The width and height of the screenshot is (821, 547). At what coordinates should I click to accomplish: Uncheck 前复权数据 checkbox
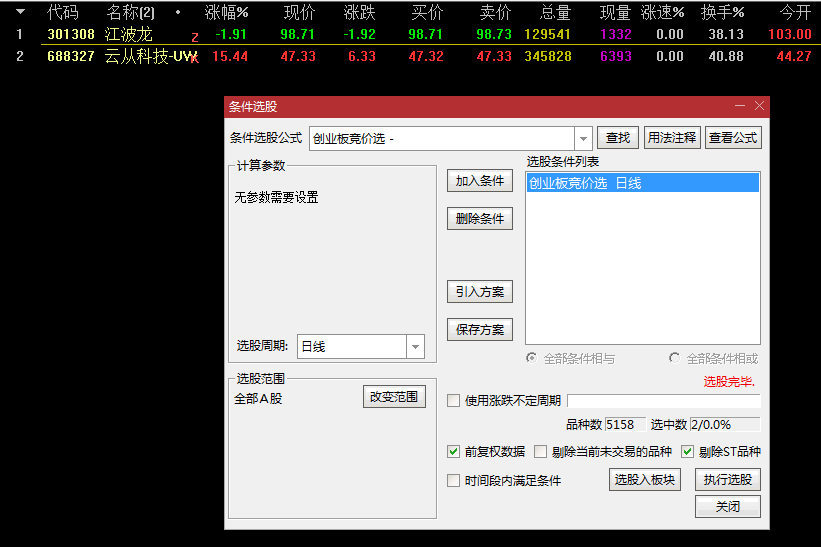tap(453, 451)
